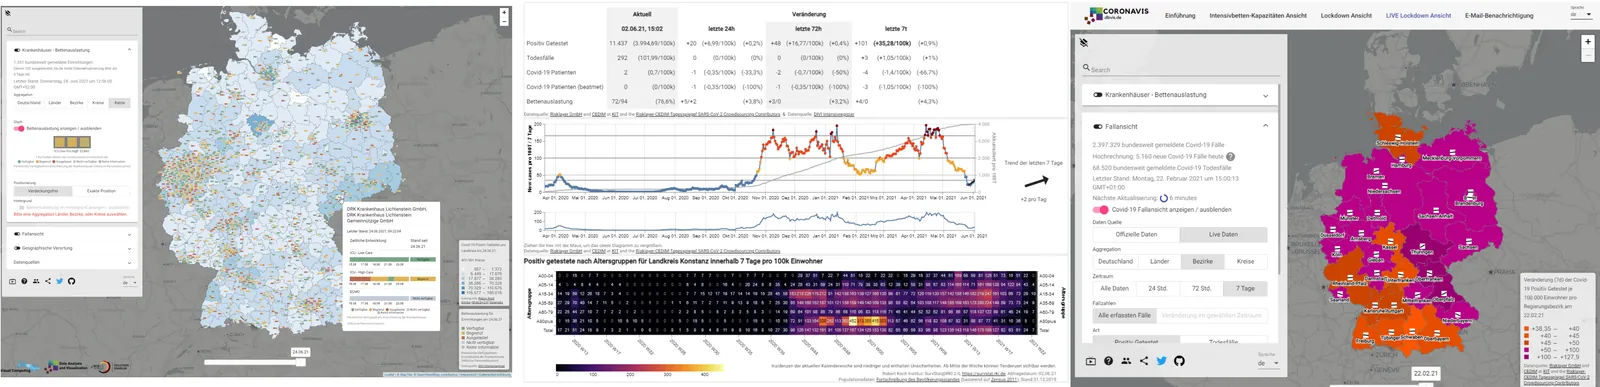Collapse the Fallansicht section in right panel

pyautogui.click(x=1265, y=126)
